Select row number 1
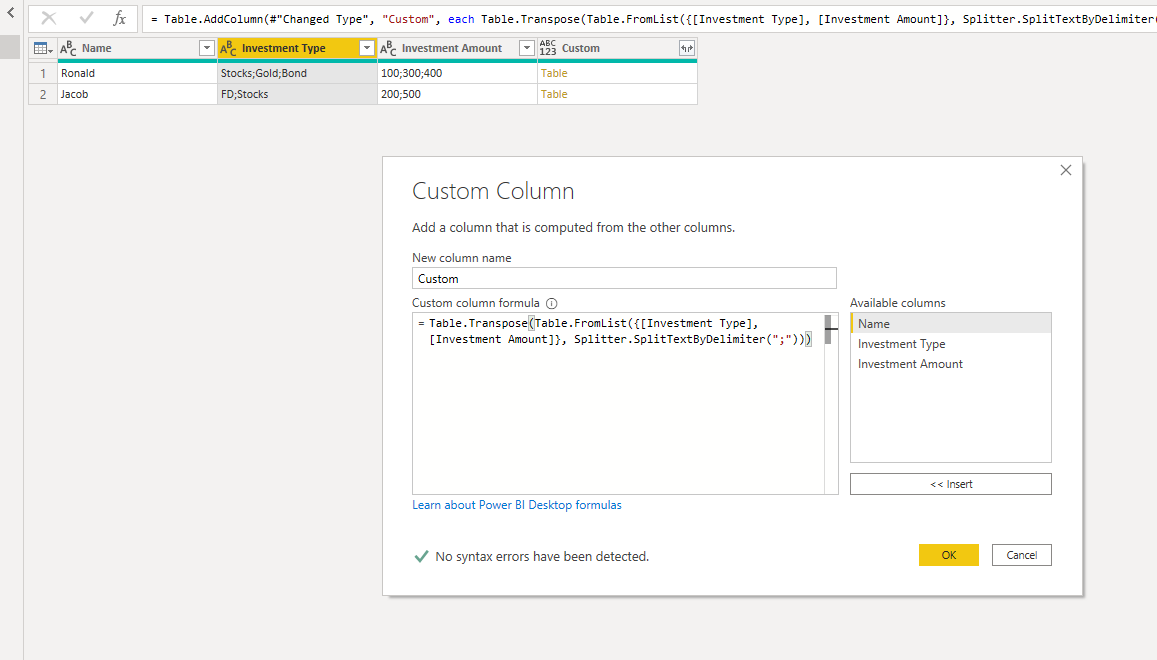 pos(43,73)
